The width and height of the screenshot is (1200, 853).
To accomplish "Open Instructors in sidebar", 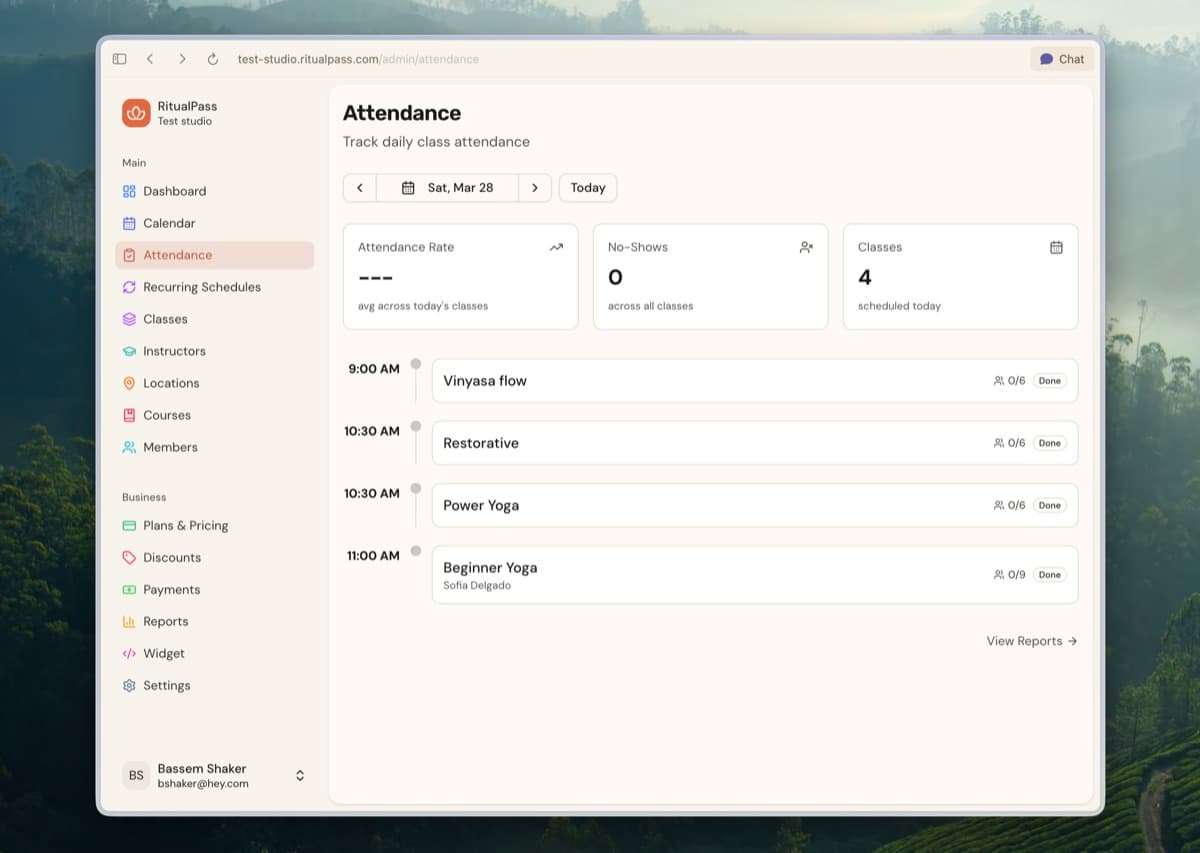I will pyautogui.click(x=215, y=351).
